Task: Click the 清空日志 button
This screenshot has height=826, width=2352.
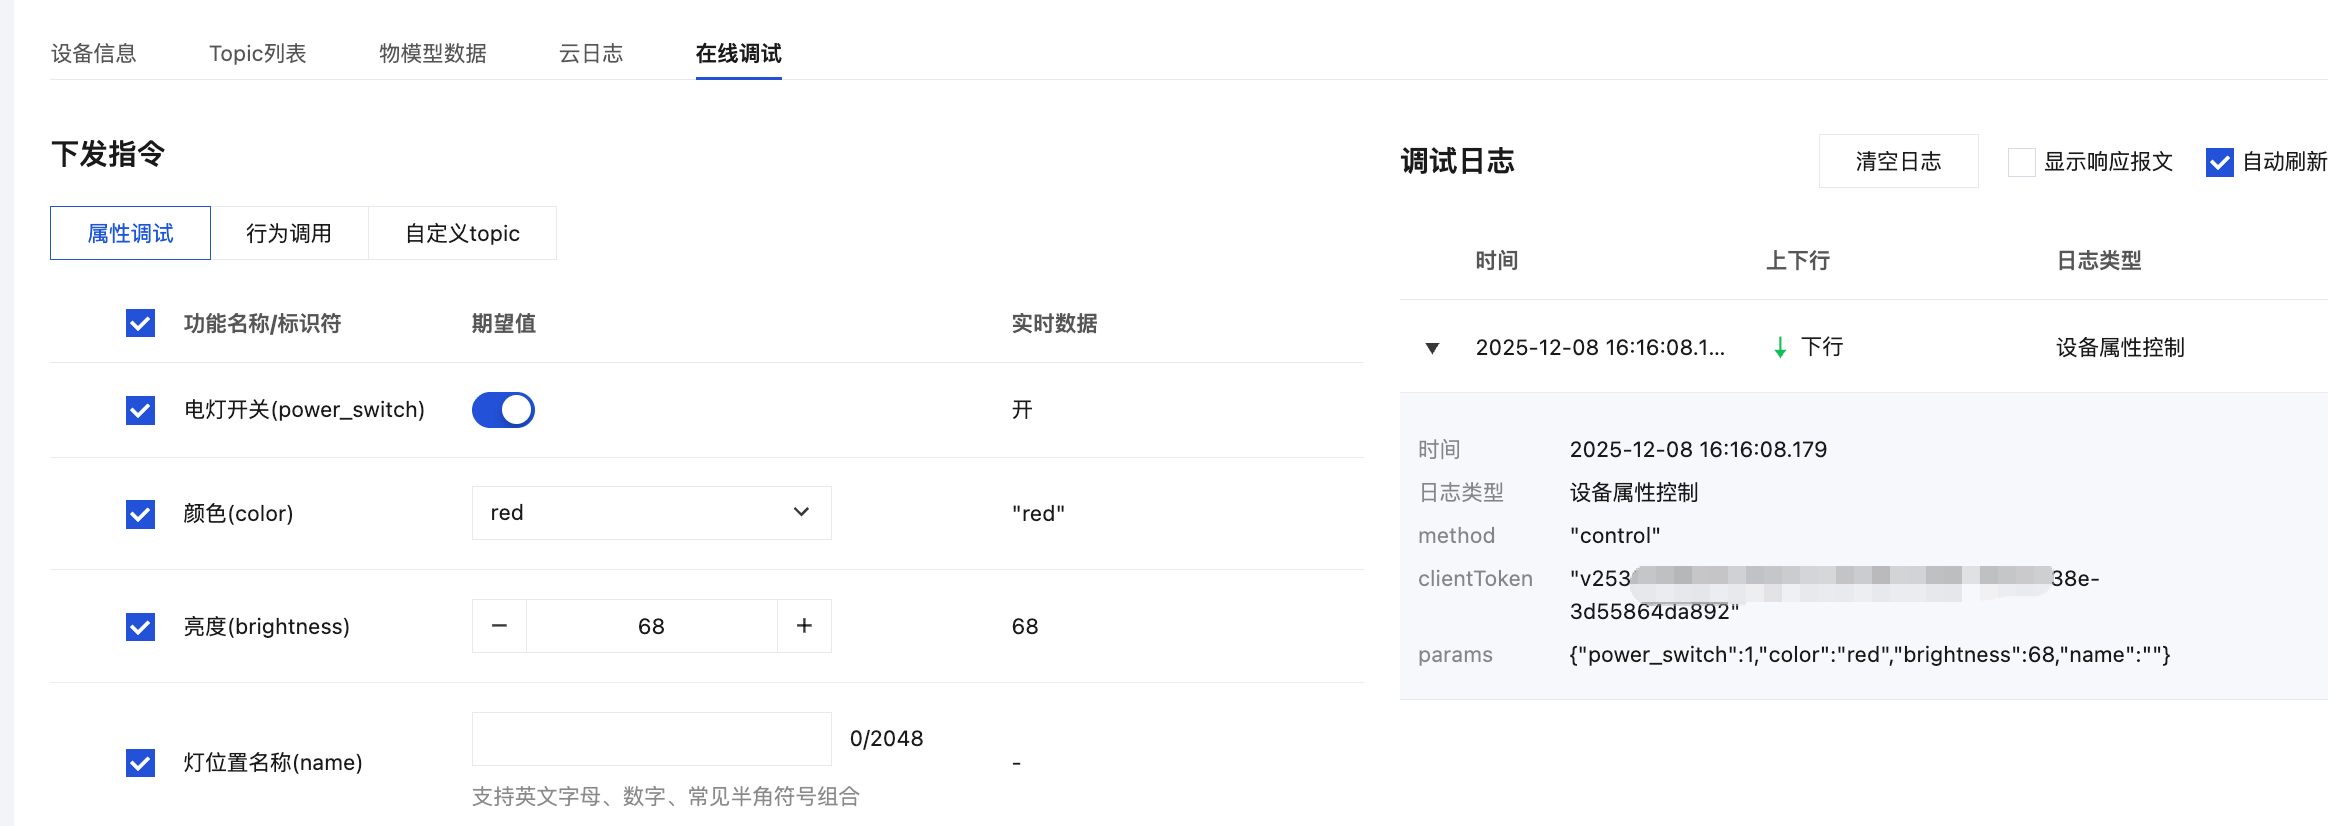Action: [x=1898, y=161]
